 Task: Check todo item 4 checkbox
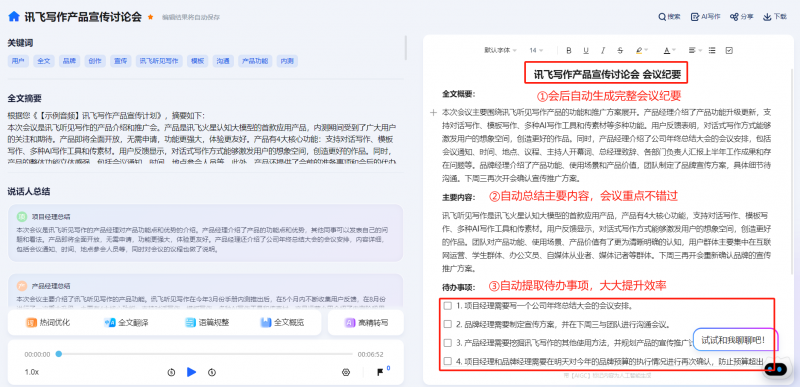click(x=447, y=361)
